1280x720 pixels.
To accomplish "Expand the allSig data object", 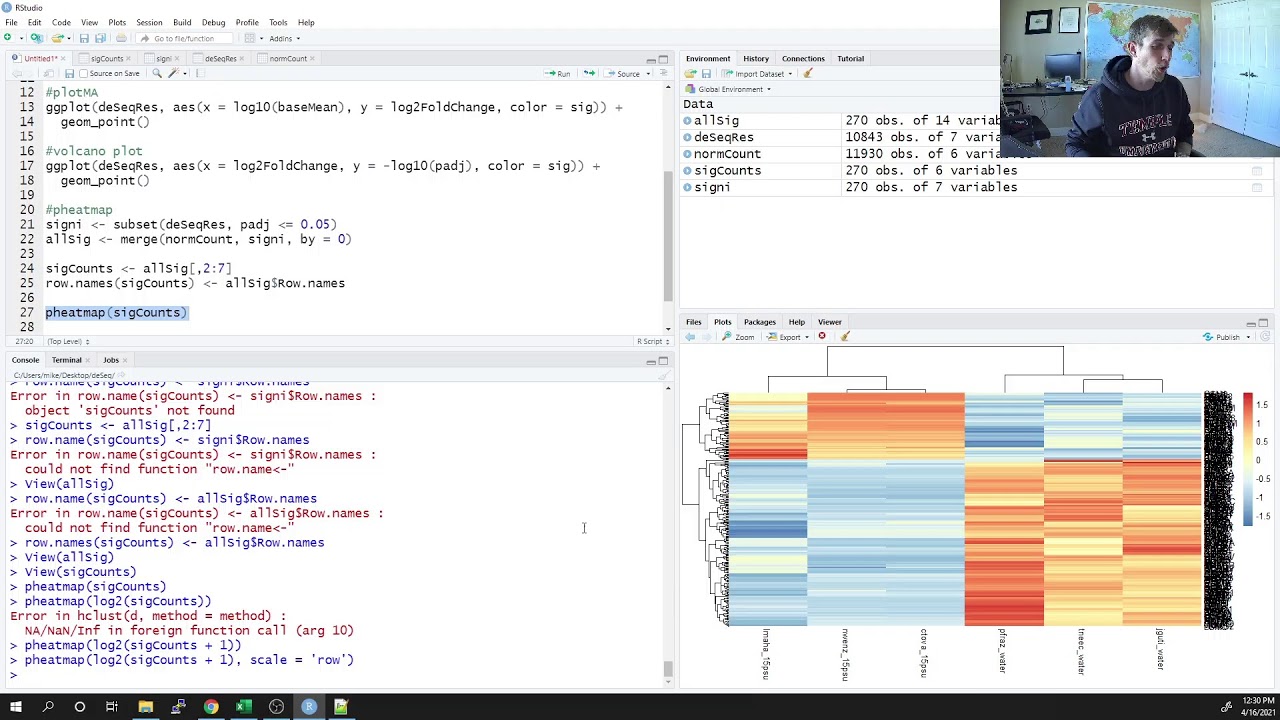I will tap(688, 120).
